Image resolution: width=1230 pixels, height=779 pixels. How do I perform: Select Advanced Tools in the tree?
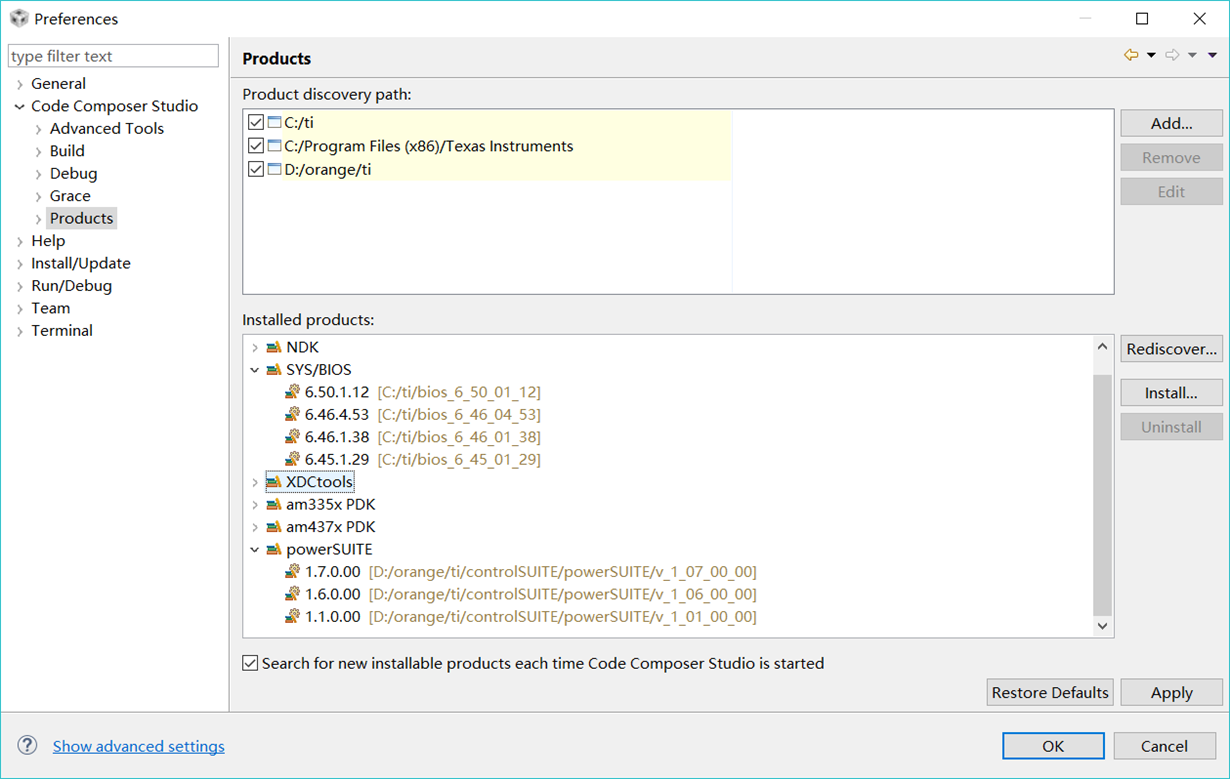coord(107,128)
